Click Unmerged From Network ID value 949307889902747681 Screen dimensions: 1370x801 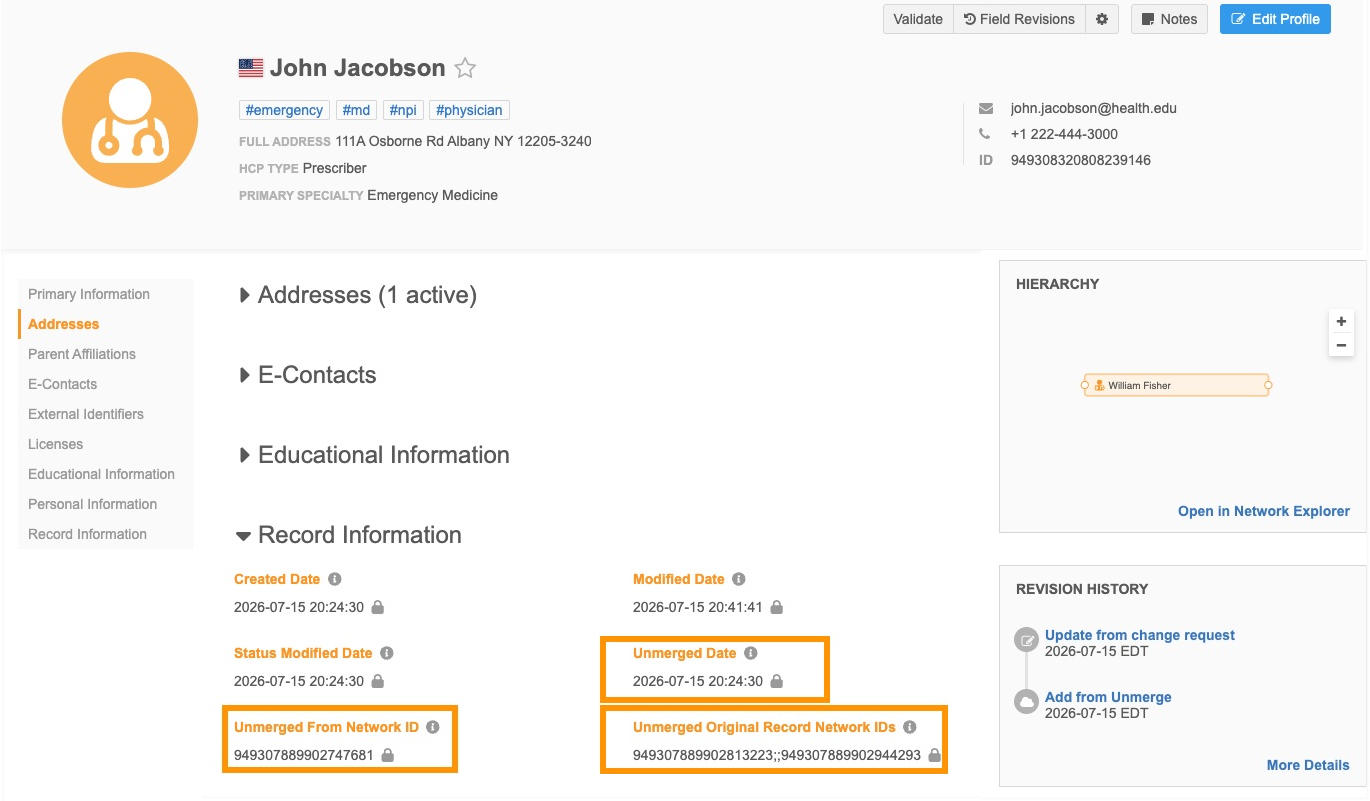[x=304, y=755]
